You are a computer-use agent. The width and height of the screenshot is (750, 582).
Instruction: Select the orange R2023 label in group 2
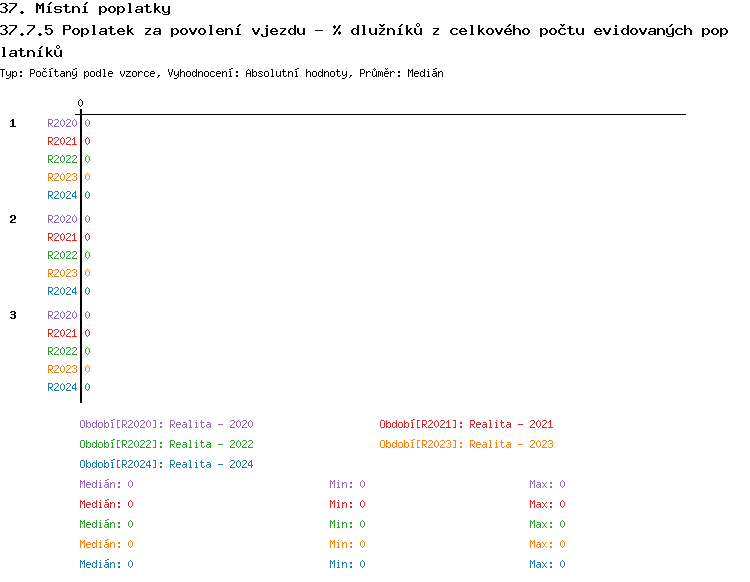62,273
